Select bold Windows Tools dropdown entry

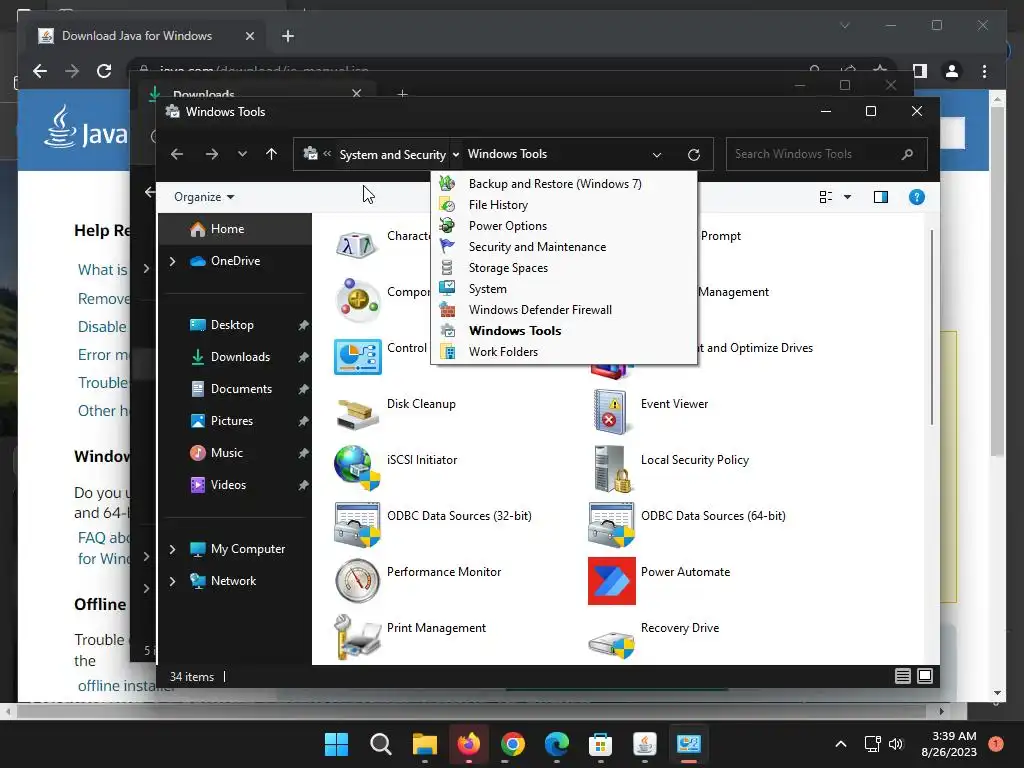point(564,330)
